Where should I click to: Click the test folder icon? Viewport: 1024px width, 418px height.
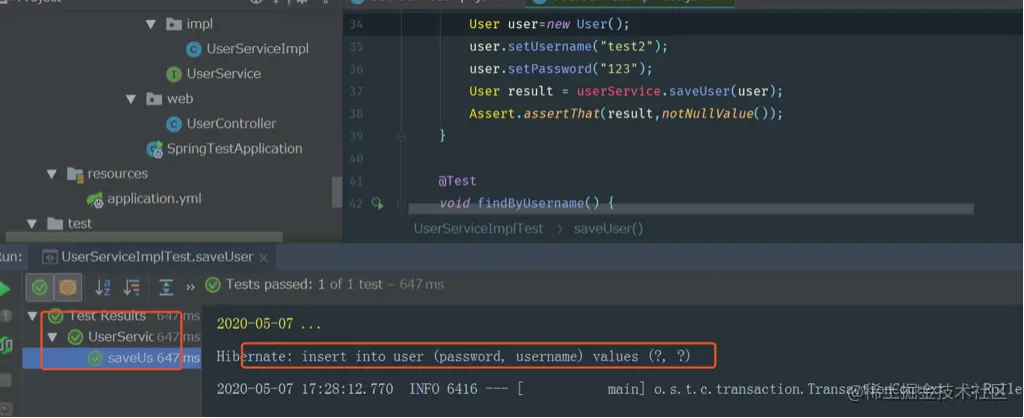[x=55, y=224]
